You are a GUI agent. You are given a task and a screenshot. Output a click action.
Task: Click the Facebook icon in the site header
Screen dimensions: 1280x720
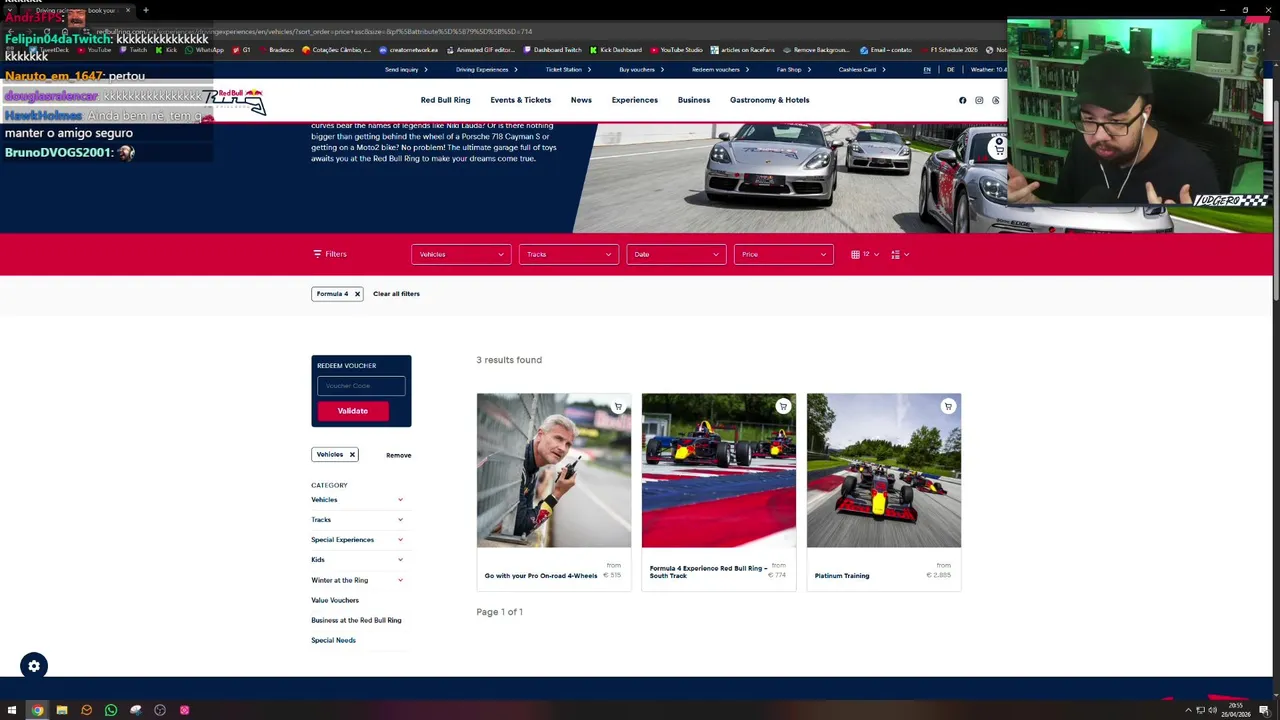tap(962, 100)
